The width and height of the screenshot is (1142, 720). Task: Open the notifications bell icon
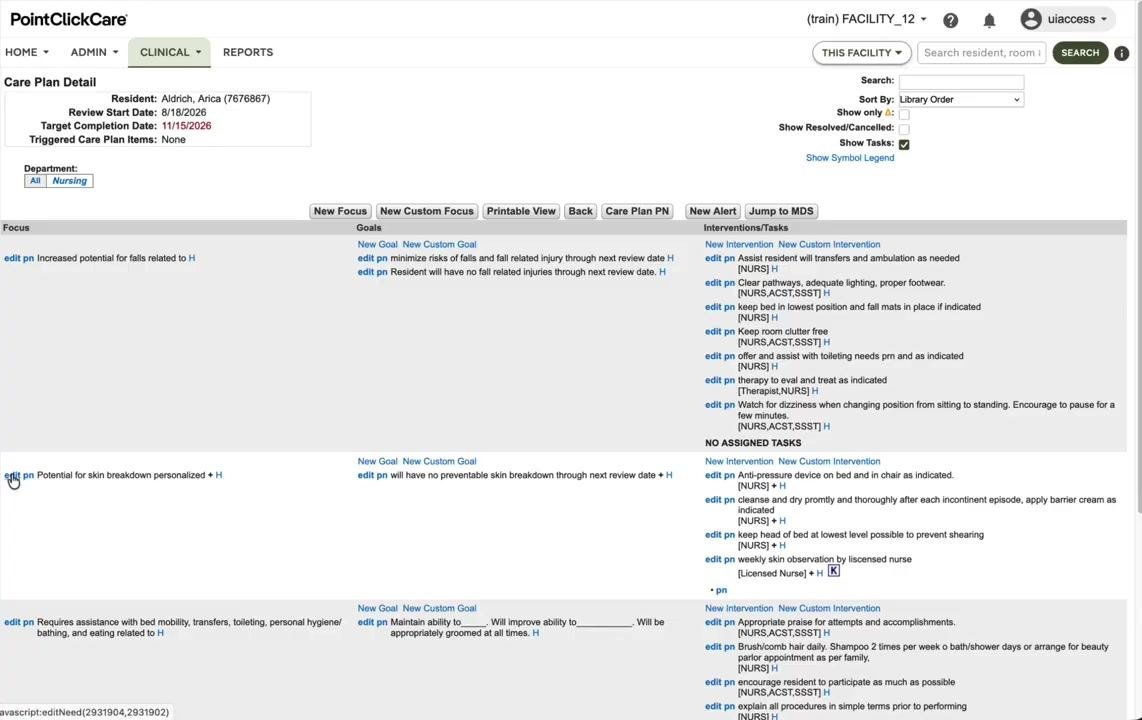[989, 20]
